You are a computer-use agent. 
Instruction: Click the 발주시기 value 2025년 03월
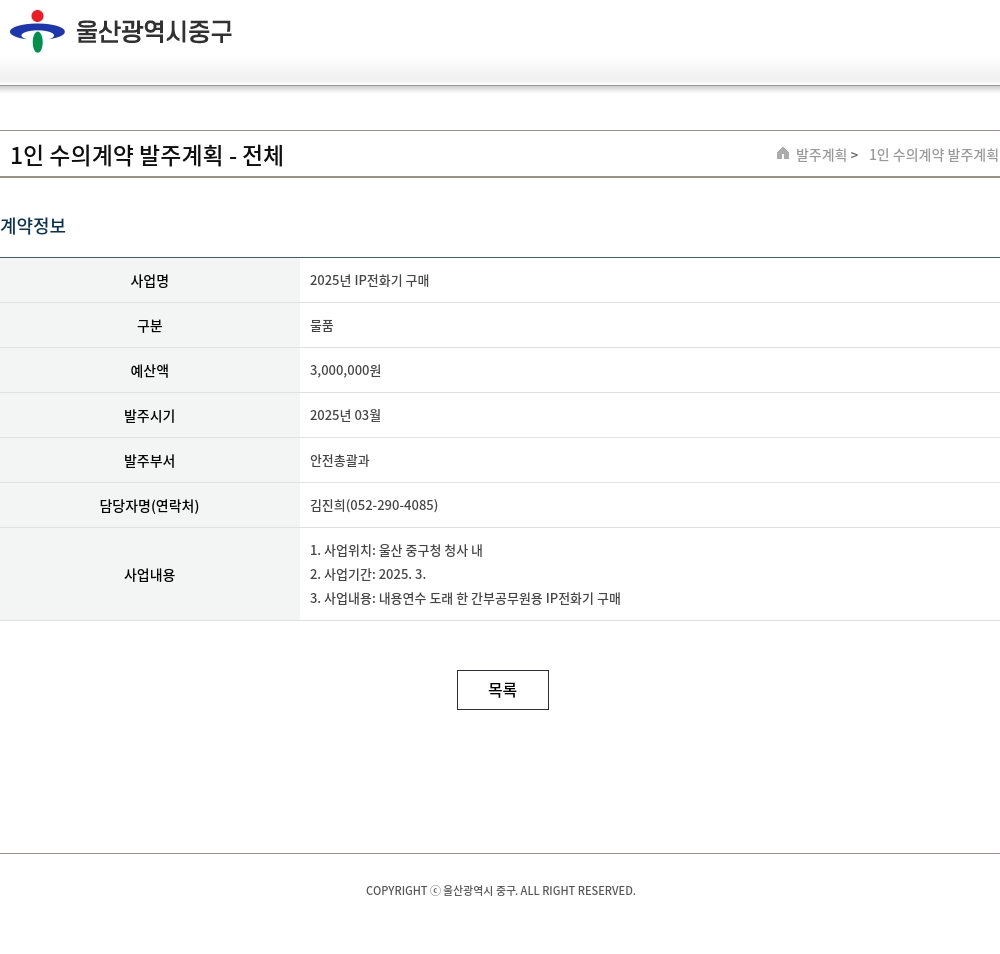[x=345, y=416]
